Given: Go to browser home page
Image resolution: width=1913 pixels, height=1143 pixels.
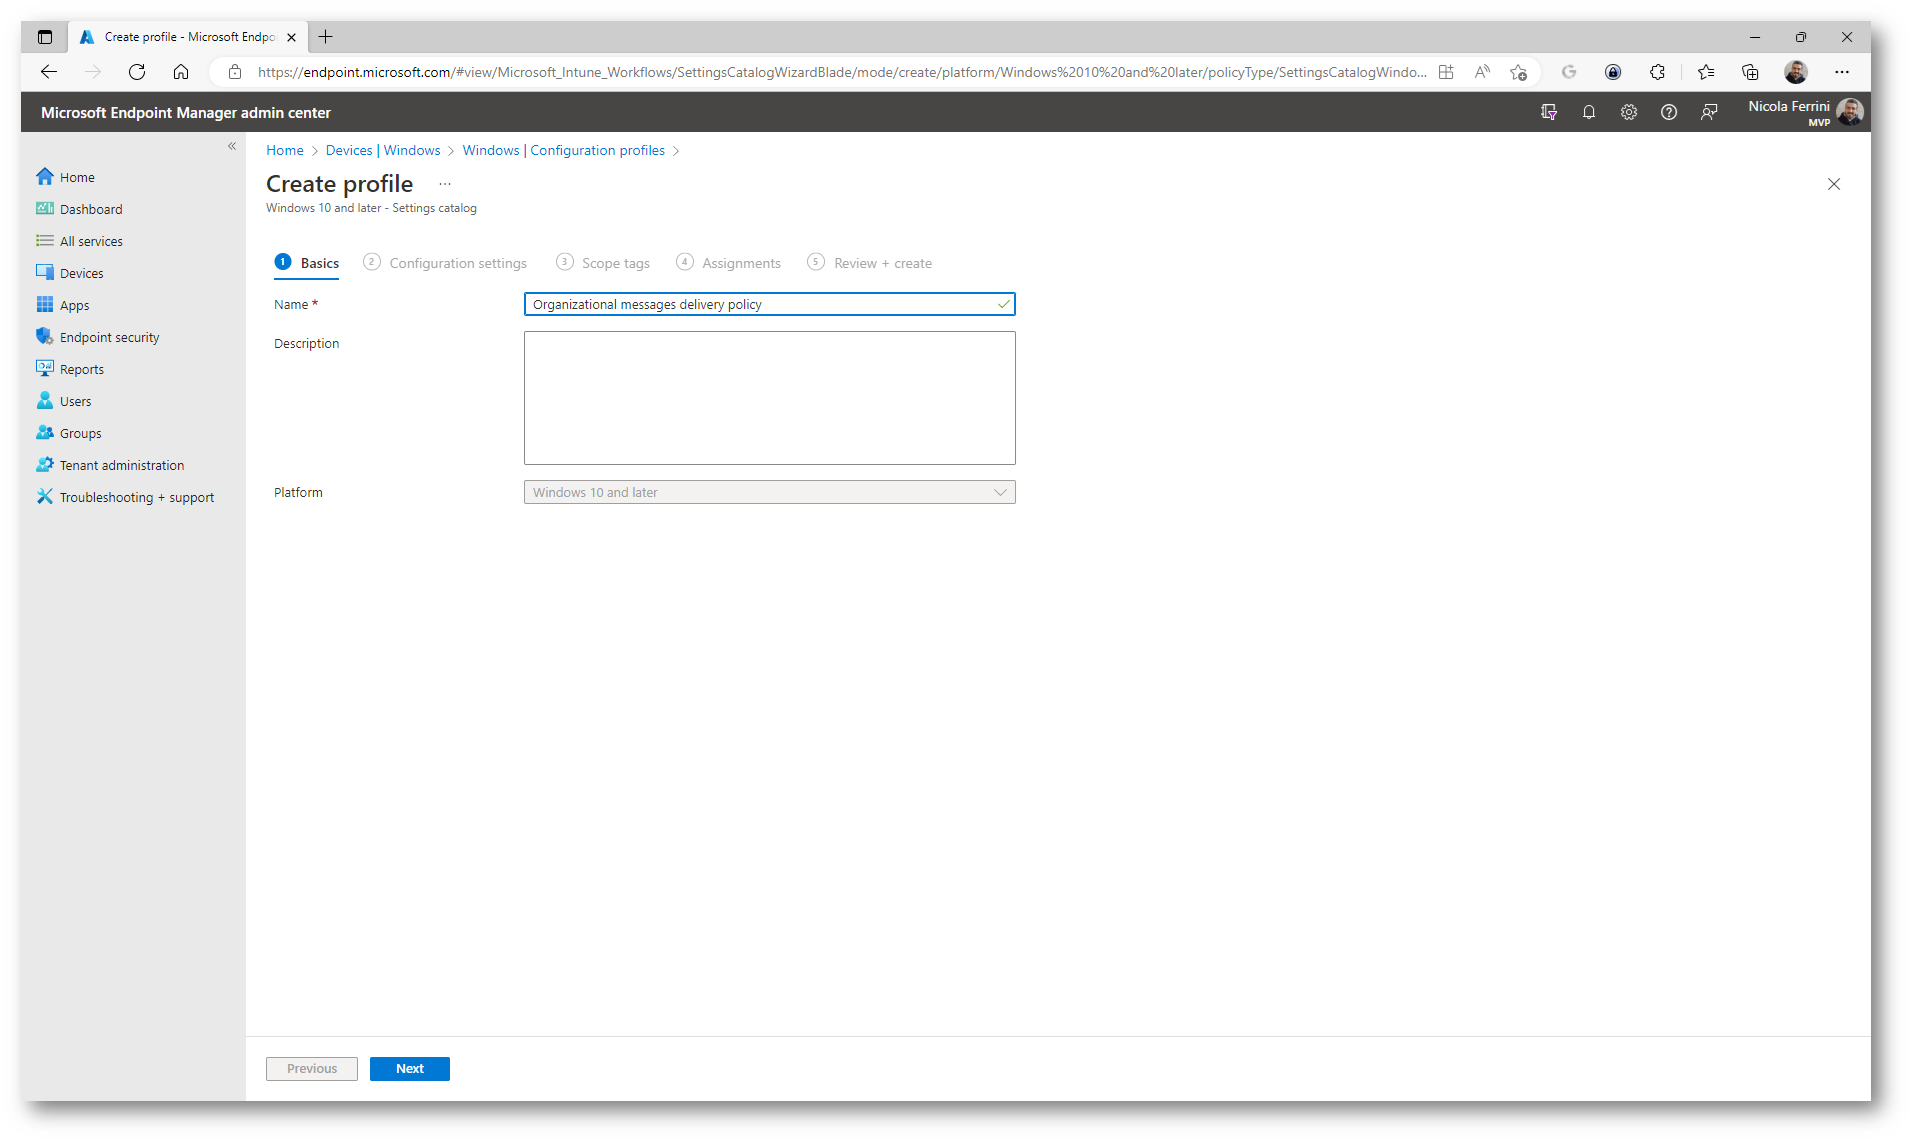Looking at the screenshot, I should (181, 72).
